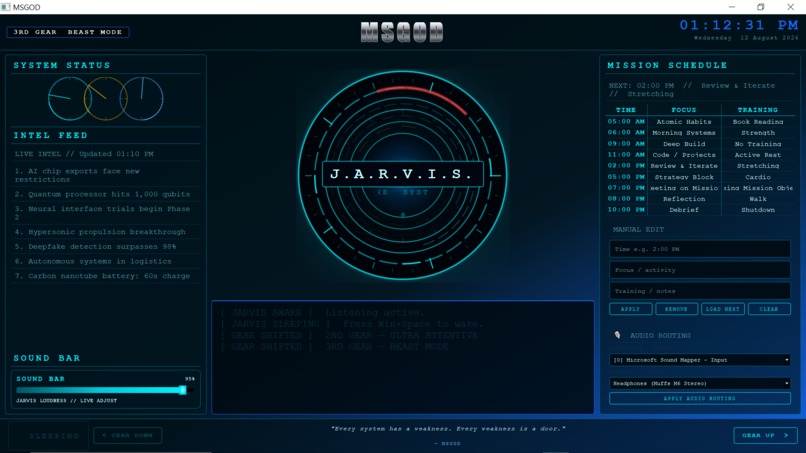This screenshot has height=453, width=806.
Task: Select the 02:00 PM Review & Iterate row
Action: [700, 166]
